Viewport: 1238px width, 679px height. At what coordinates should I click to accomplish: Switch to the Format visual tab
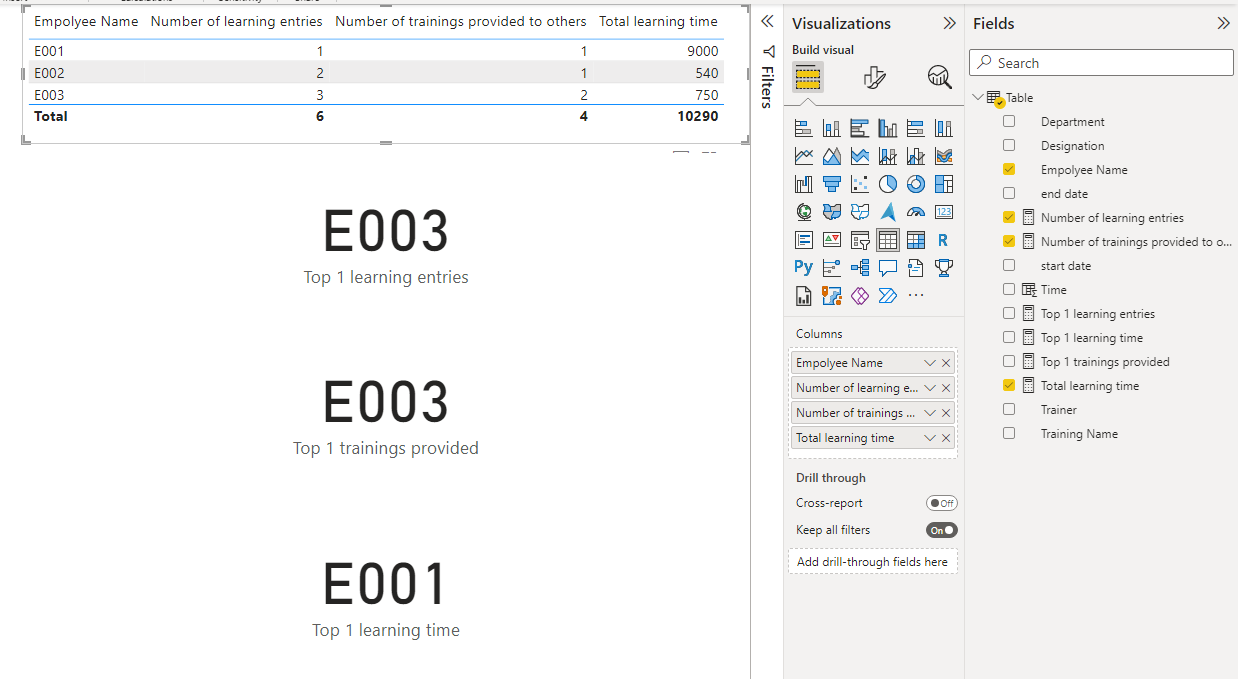point(875,77)
